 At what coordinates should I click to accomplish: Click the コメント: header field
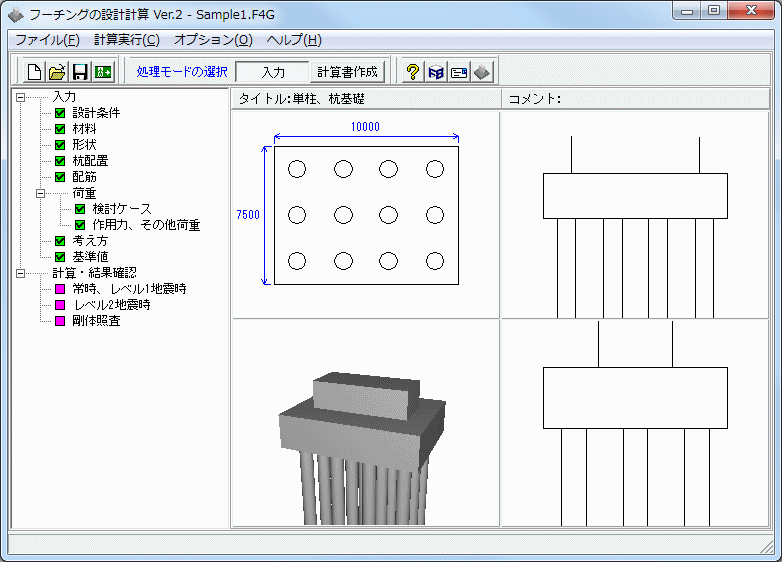click(x=635, y=99)
